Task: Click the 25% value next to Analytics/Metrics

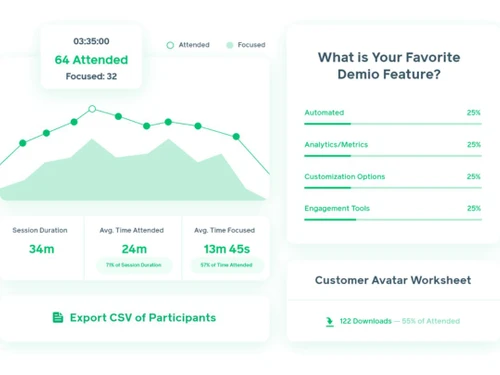Action: (474, 145)
